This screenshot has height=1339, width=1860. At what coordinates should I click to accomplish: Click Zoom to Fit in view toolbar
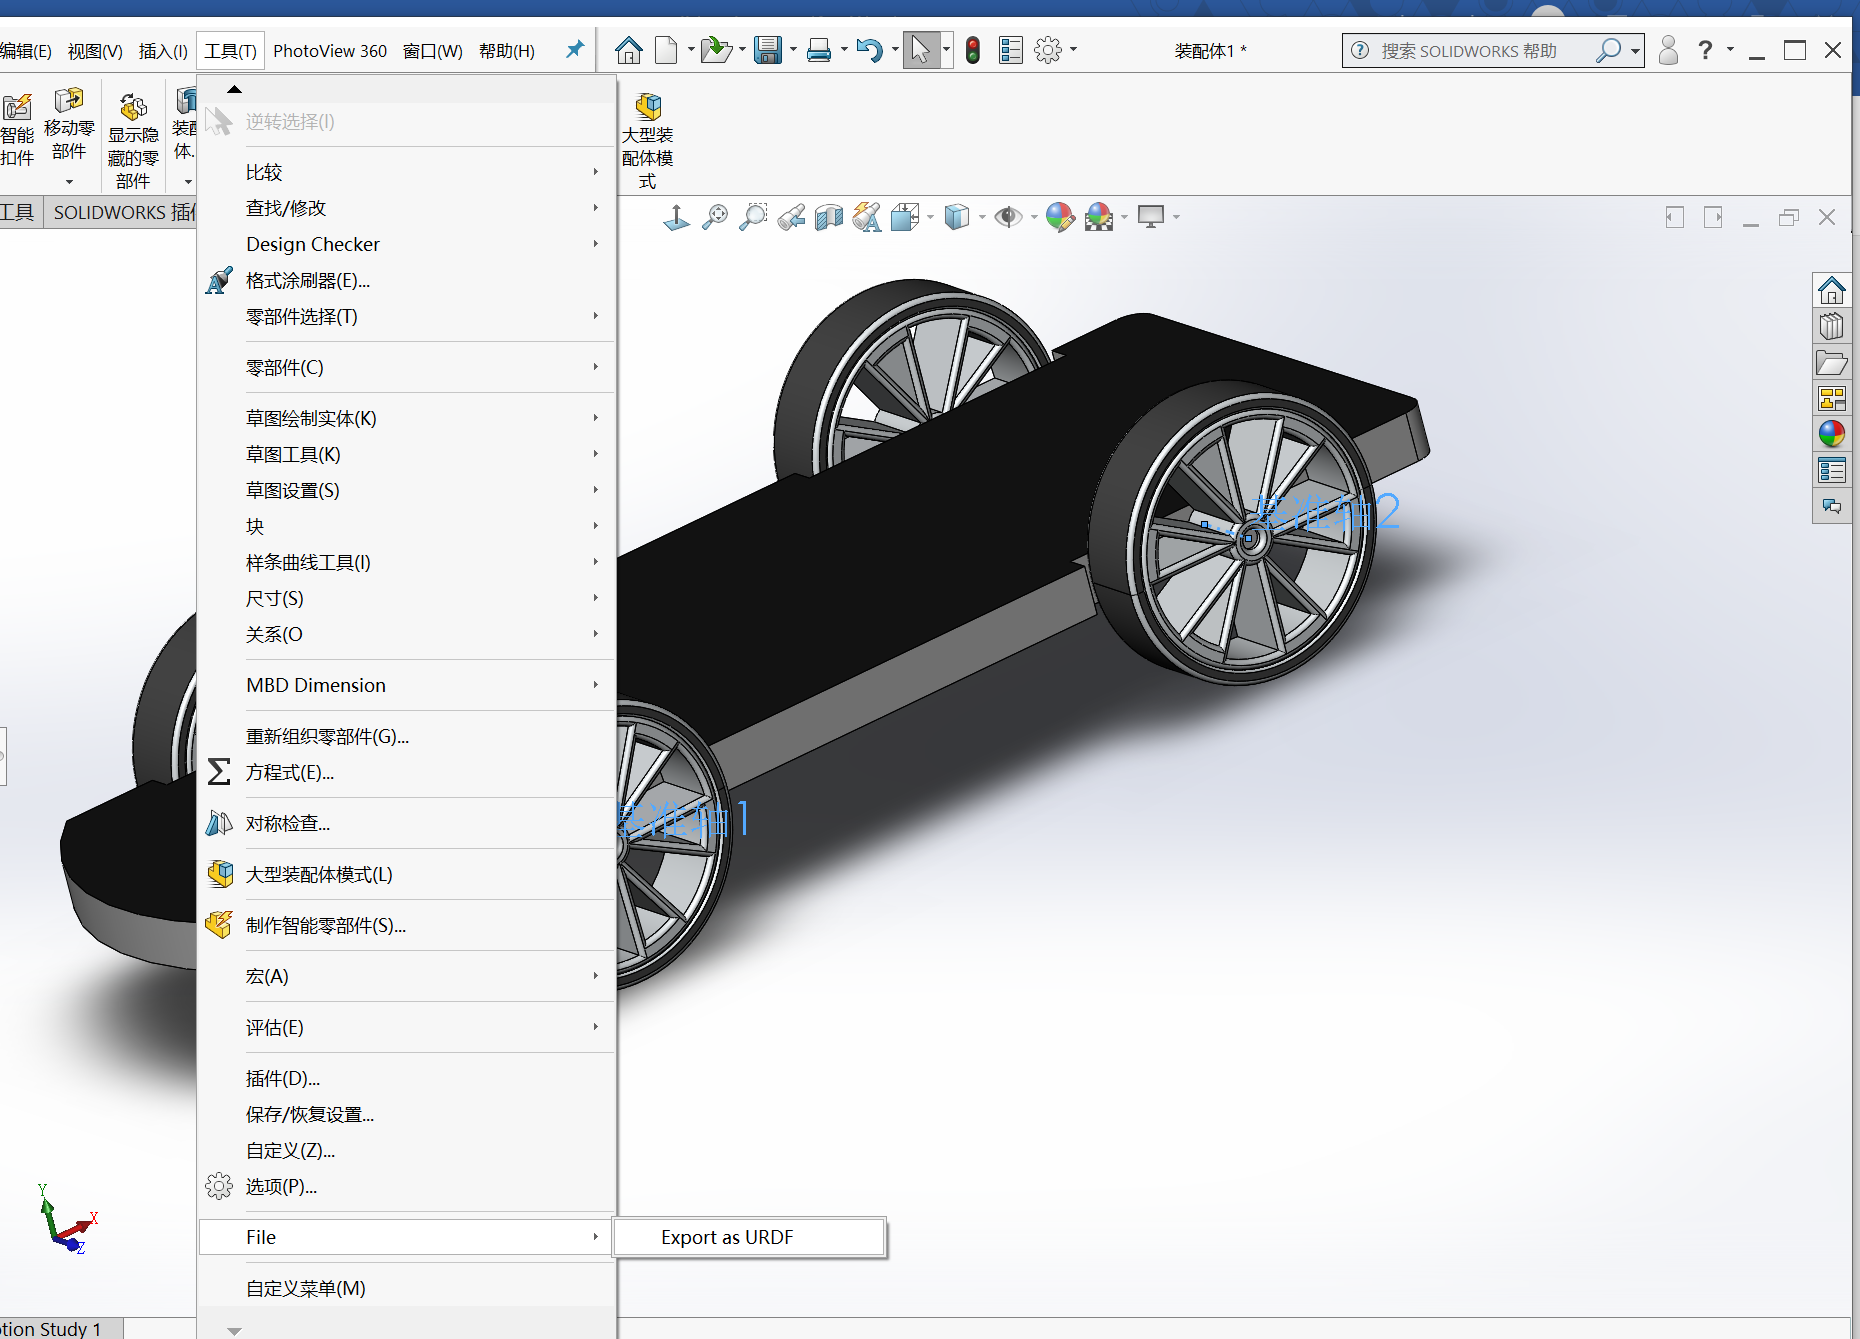pos(715,217)
